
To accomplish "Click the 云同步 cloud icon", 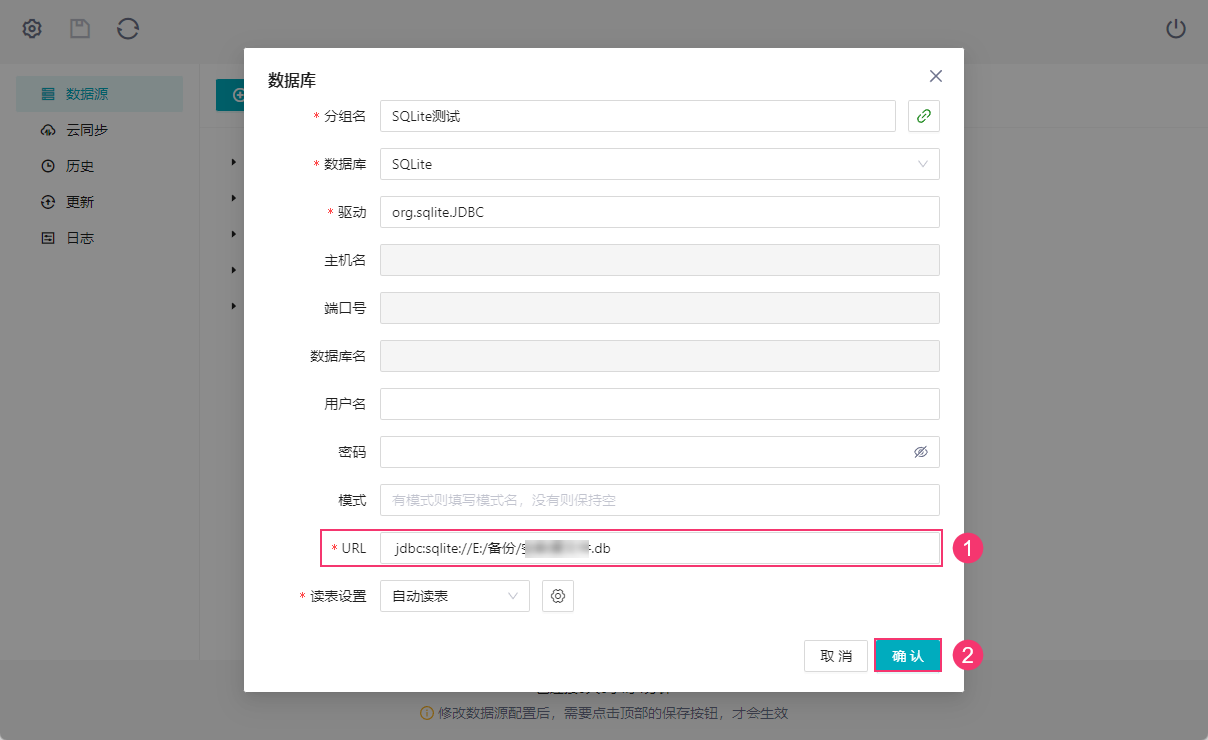I will 47,130.
